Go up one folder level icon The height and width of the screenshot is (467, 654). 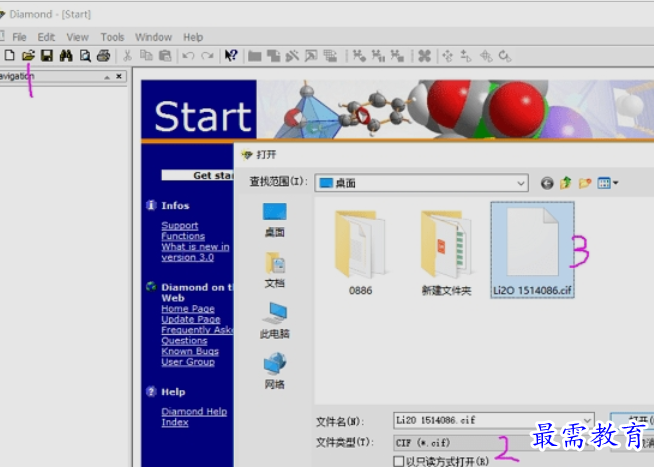[566, 183]
